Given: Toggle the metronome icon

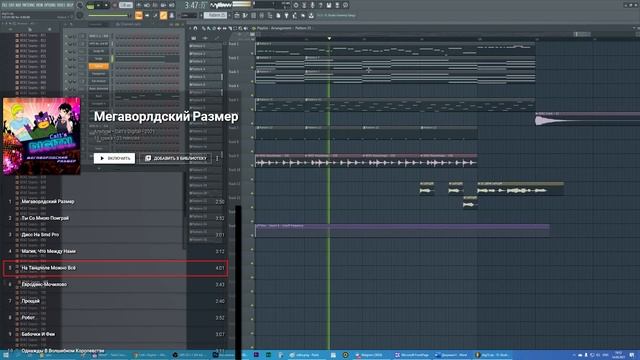Looking at the screenshot, I should [139, 5].
